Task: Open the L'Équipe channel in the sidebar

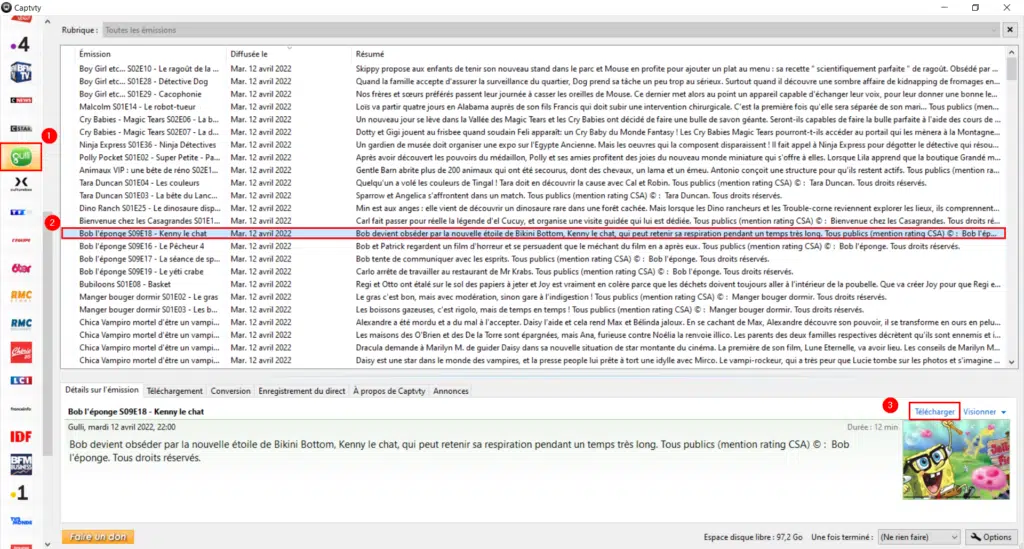Action: 21,240
